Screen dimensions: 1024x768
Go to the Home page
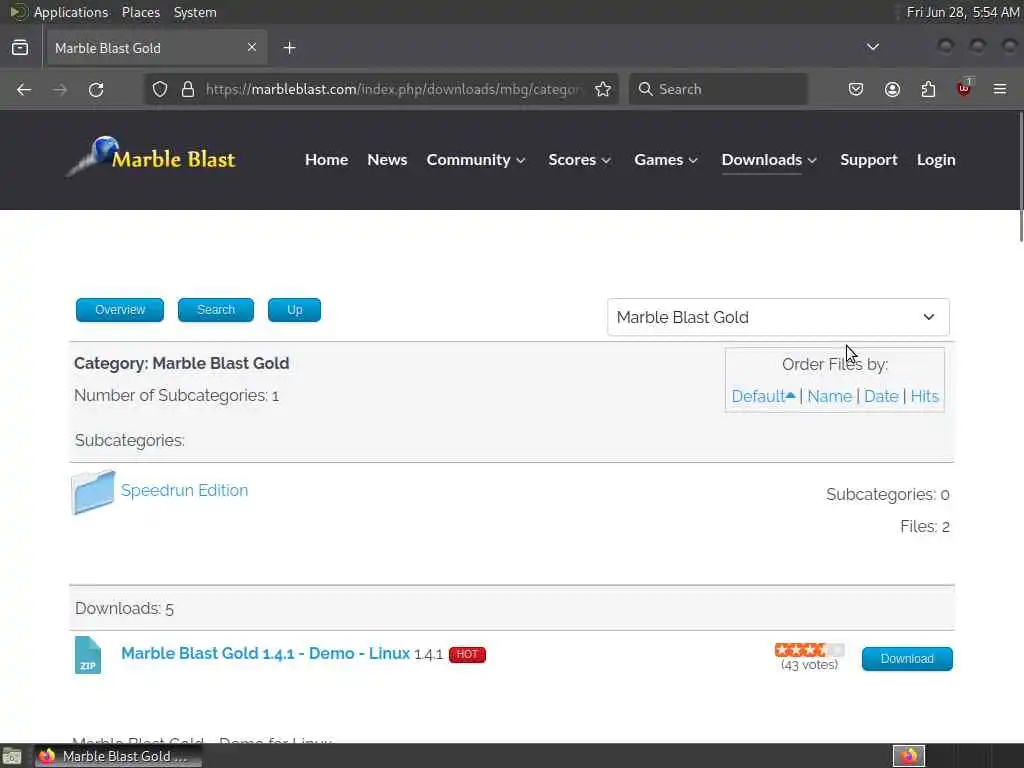coord(327,160)
